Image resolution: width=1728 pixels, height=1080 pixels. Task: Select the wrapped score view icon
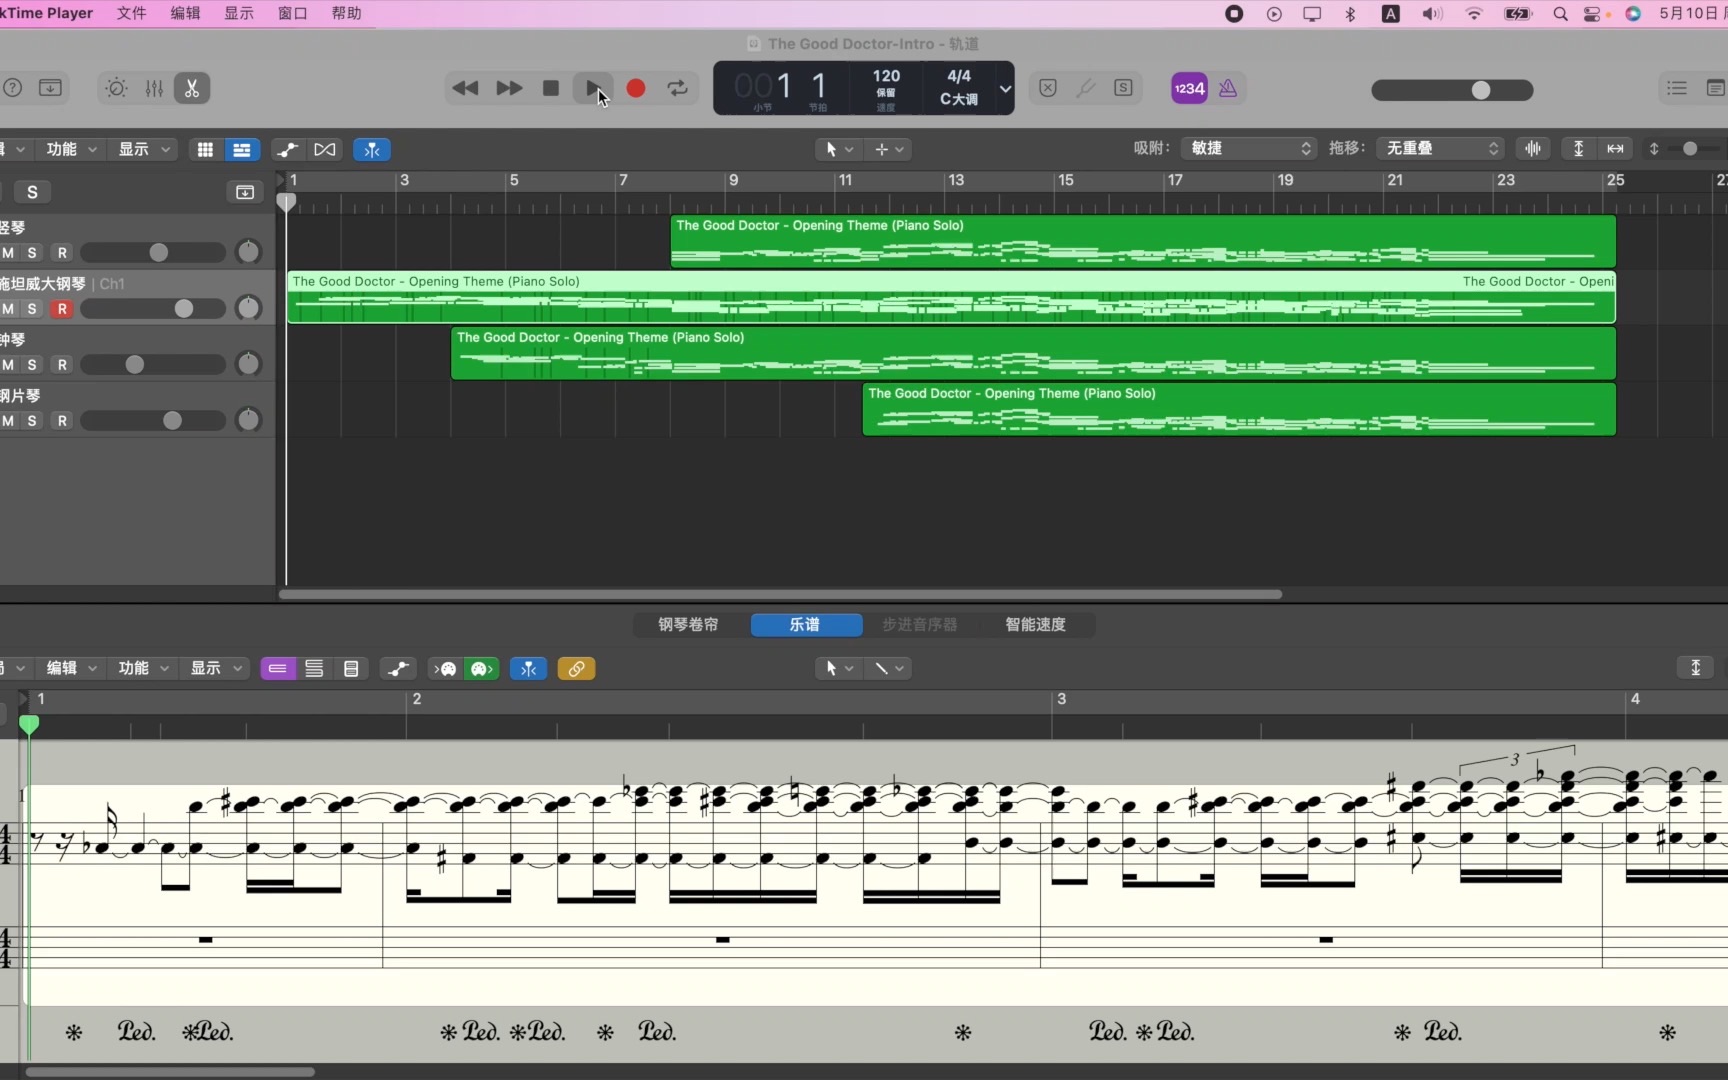(x=314, y=668)
